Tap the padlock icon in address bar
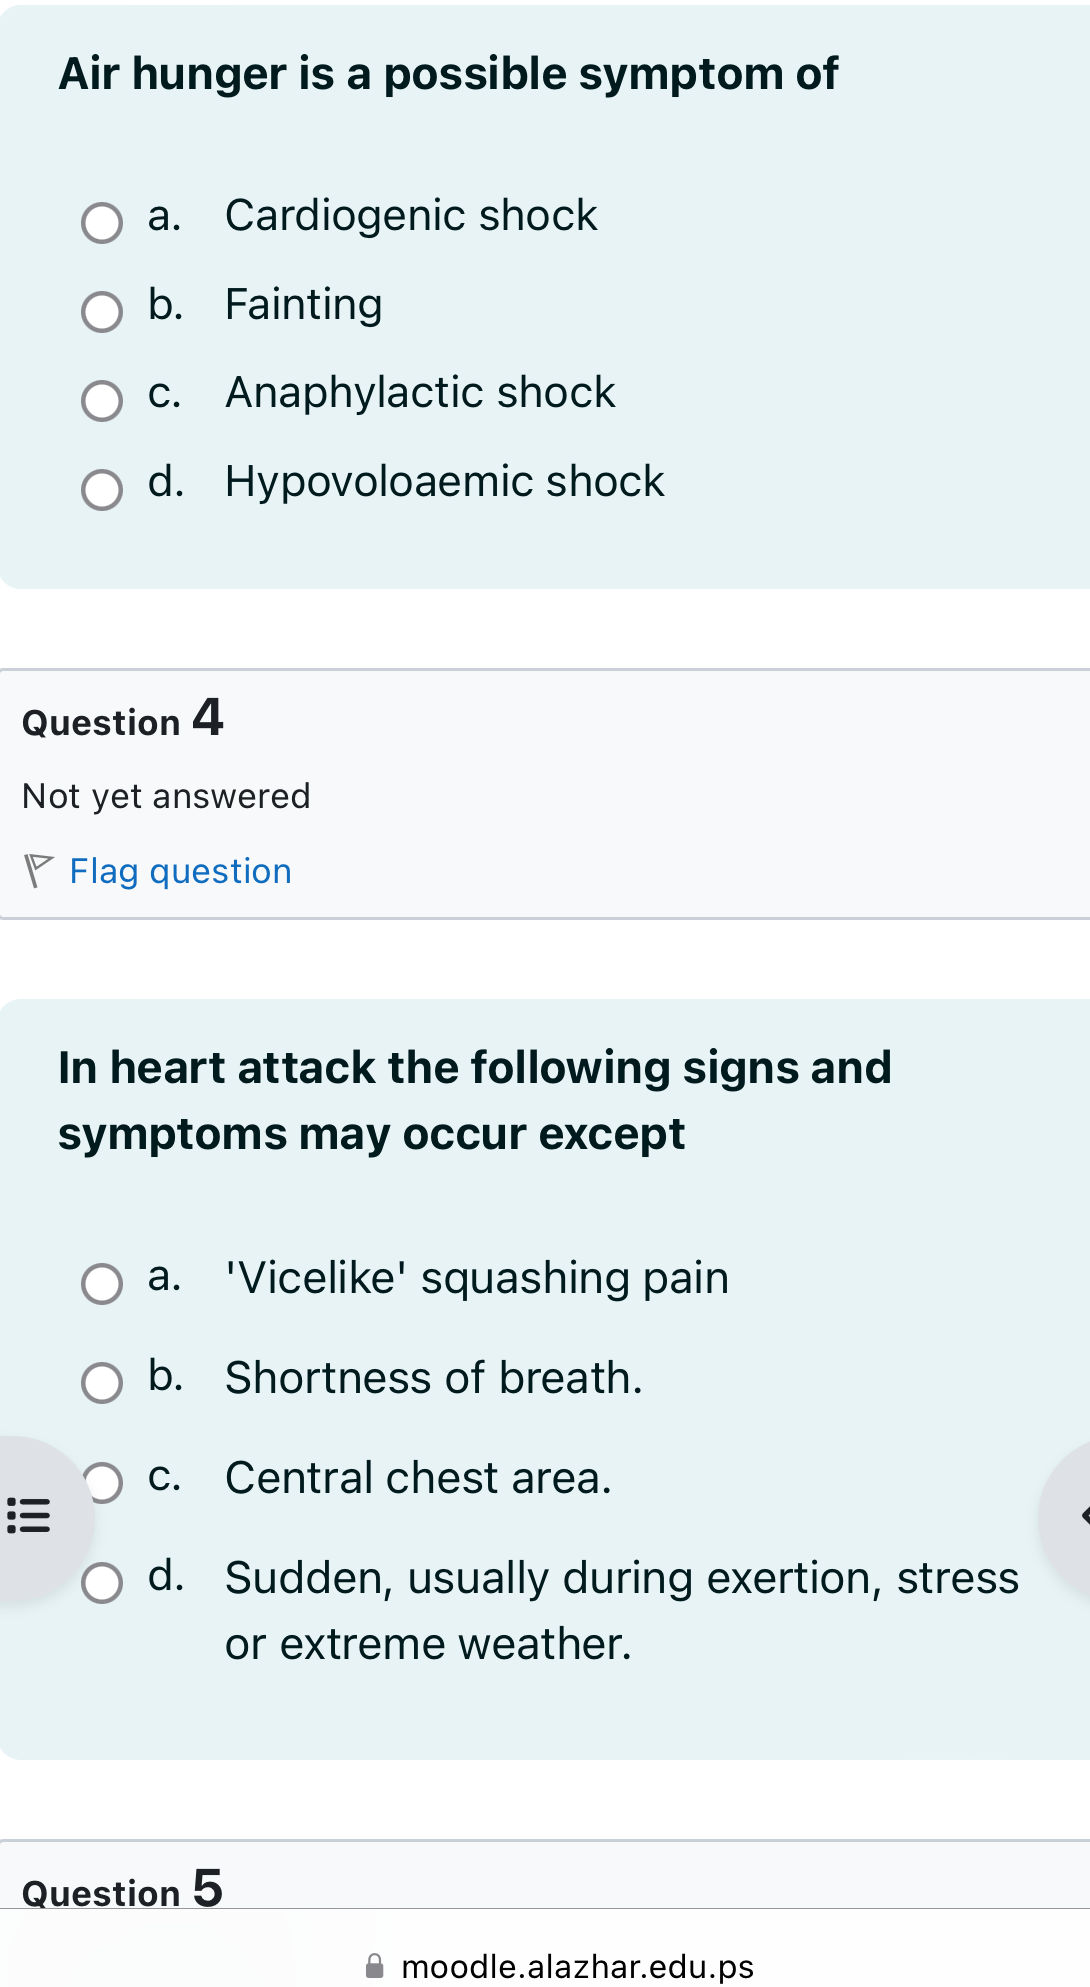The image size is (1090, 1987). (x=375, y=1966)
